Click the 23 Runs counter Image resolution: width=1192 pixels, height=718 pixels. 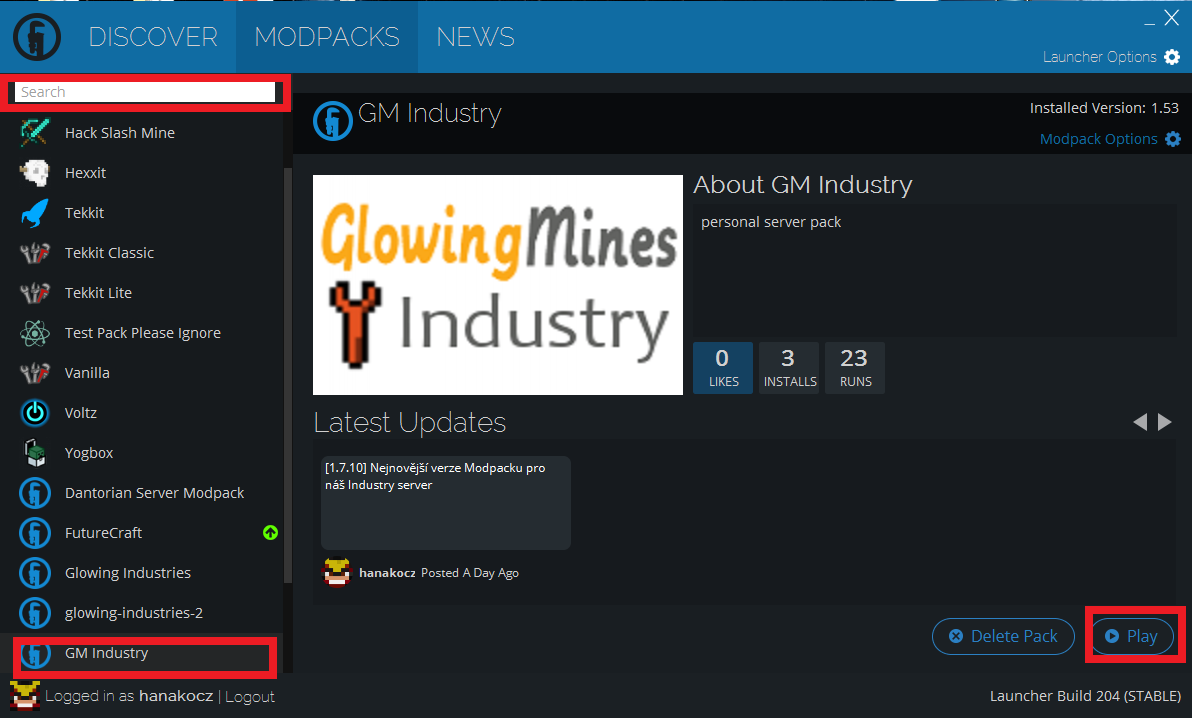854,368
